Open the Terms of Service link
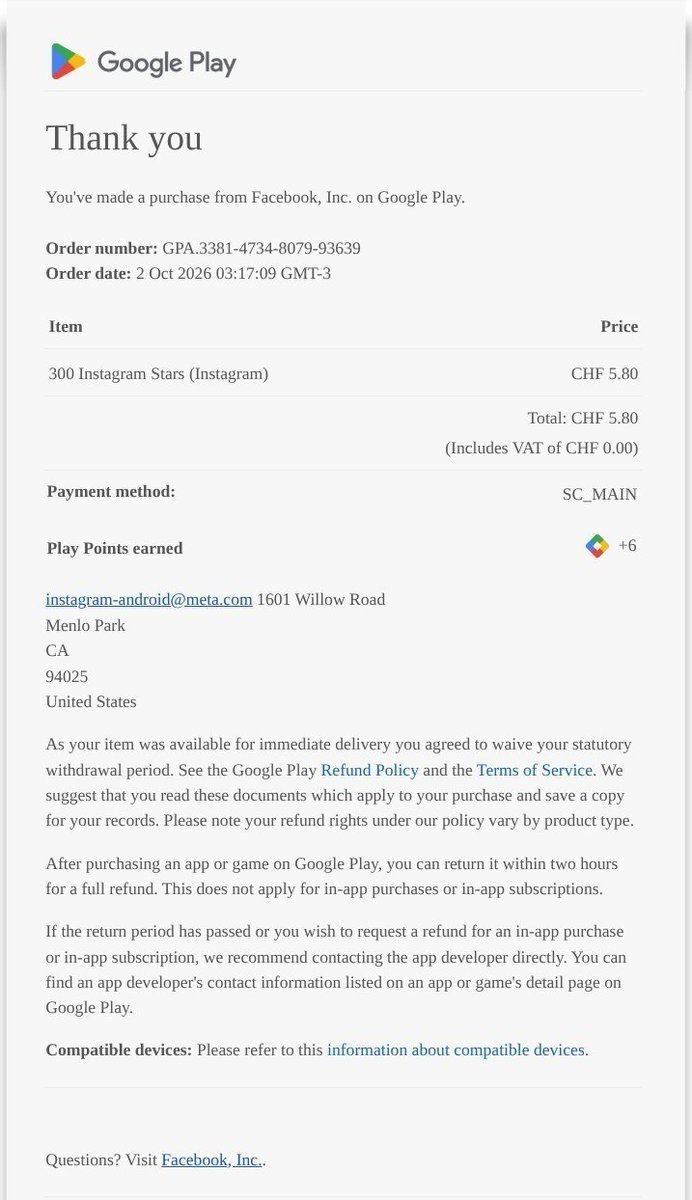This screenshot has width=692, height=1200. click(x=535, y=770)
